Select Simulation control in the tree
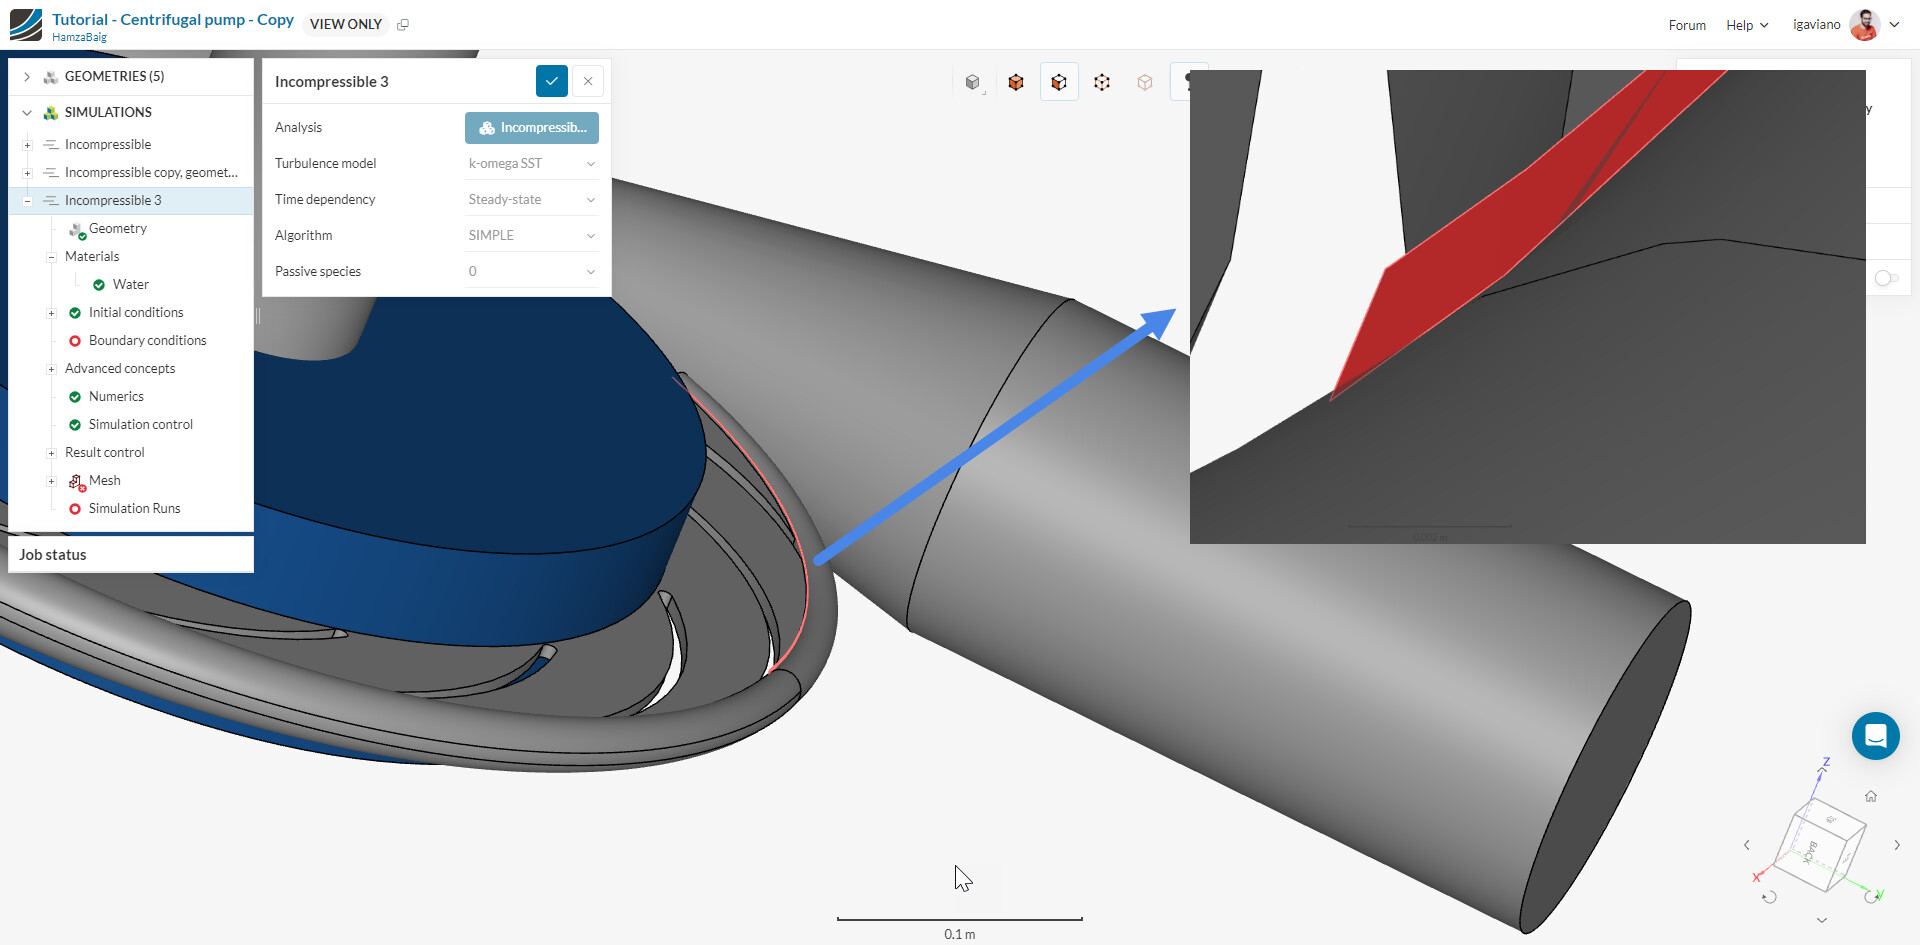The width and height of the screenshot is (1920, 945). click(141, 425)
